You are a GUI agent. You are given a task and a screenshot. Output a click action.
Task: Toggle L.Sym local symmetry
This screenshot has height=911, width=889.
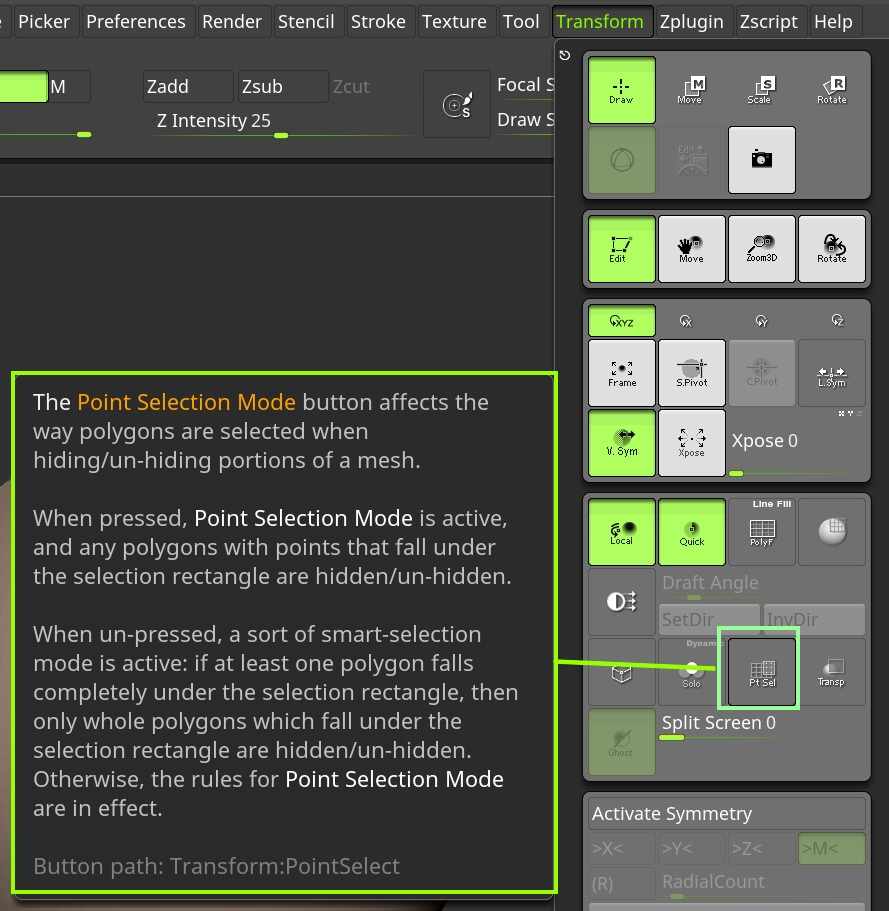point(831,373)
